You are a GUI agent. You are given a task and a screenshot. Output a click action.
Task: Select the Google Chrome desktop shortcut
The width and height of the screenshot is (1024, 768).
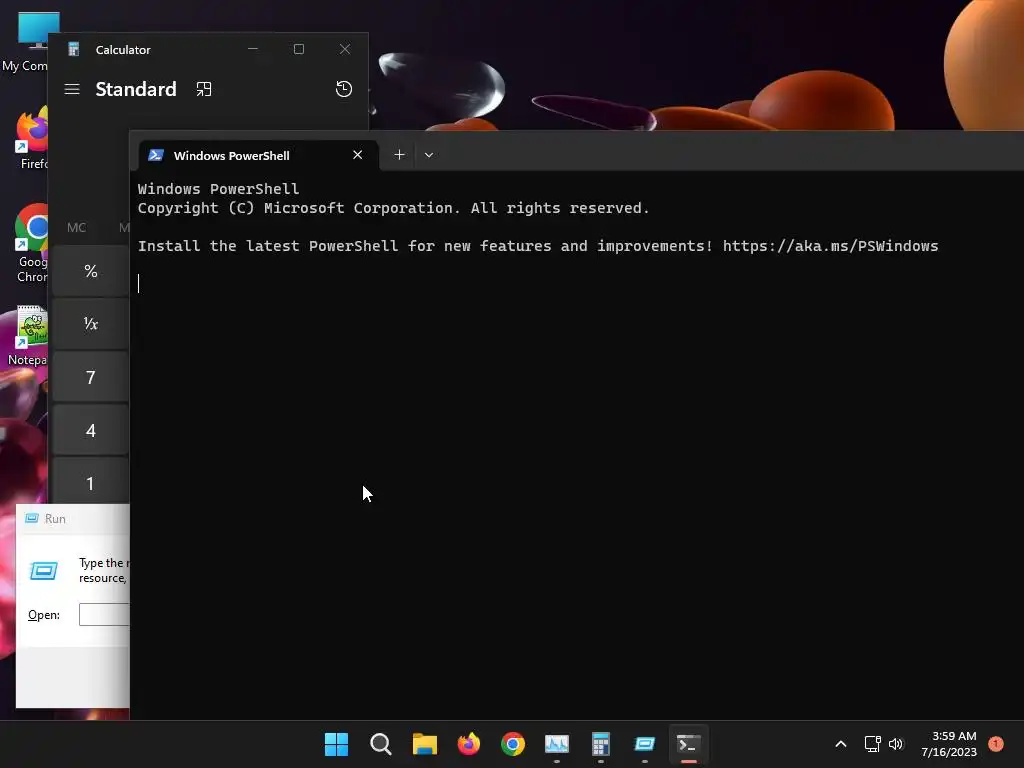[31, 244]
